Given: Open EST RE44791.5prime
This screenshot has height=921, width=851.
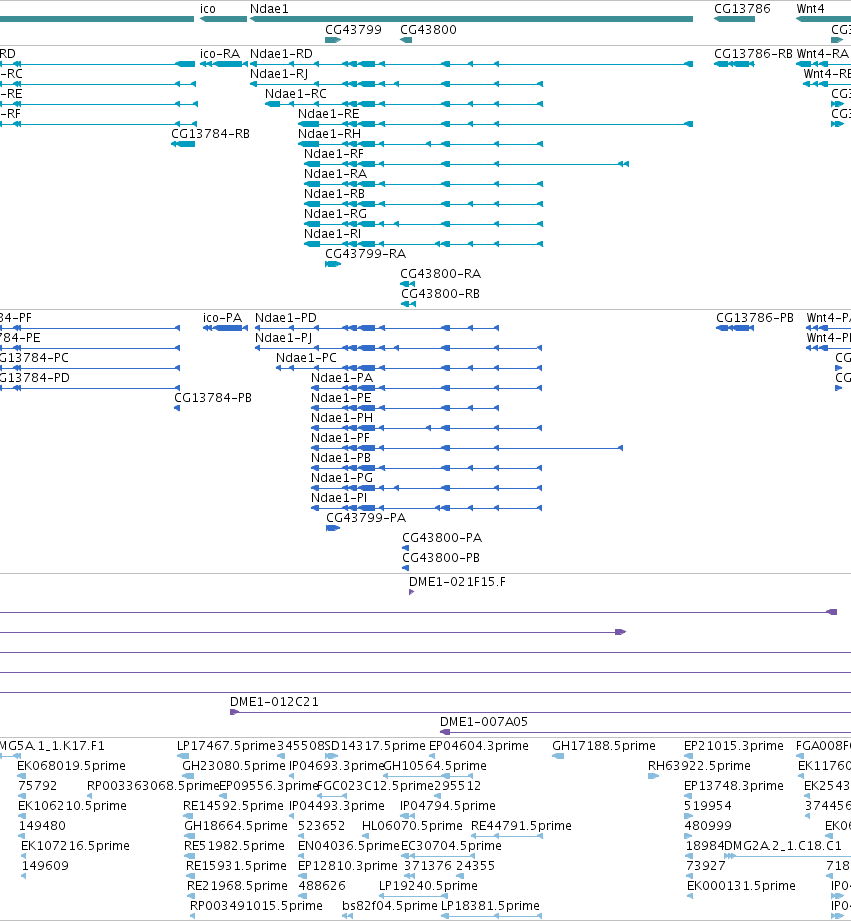Looking at the screenshot, I should point(521,826).
